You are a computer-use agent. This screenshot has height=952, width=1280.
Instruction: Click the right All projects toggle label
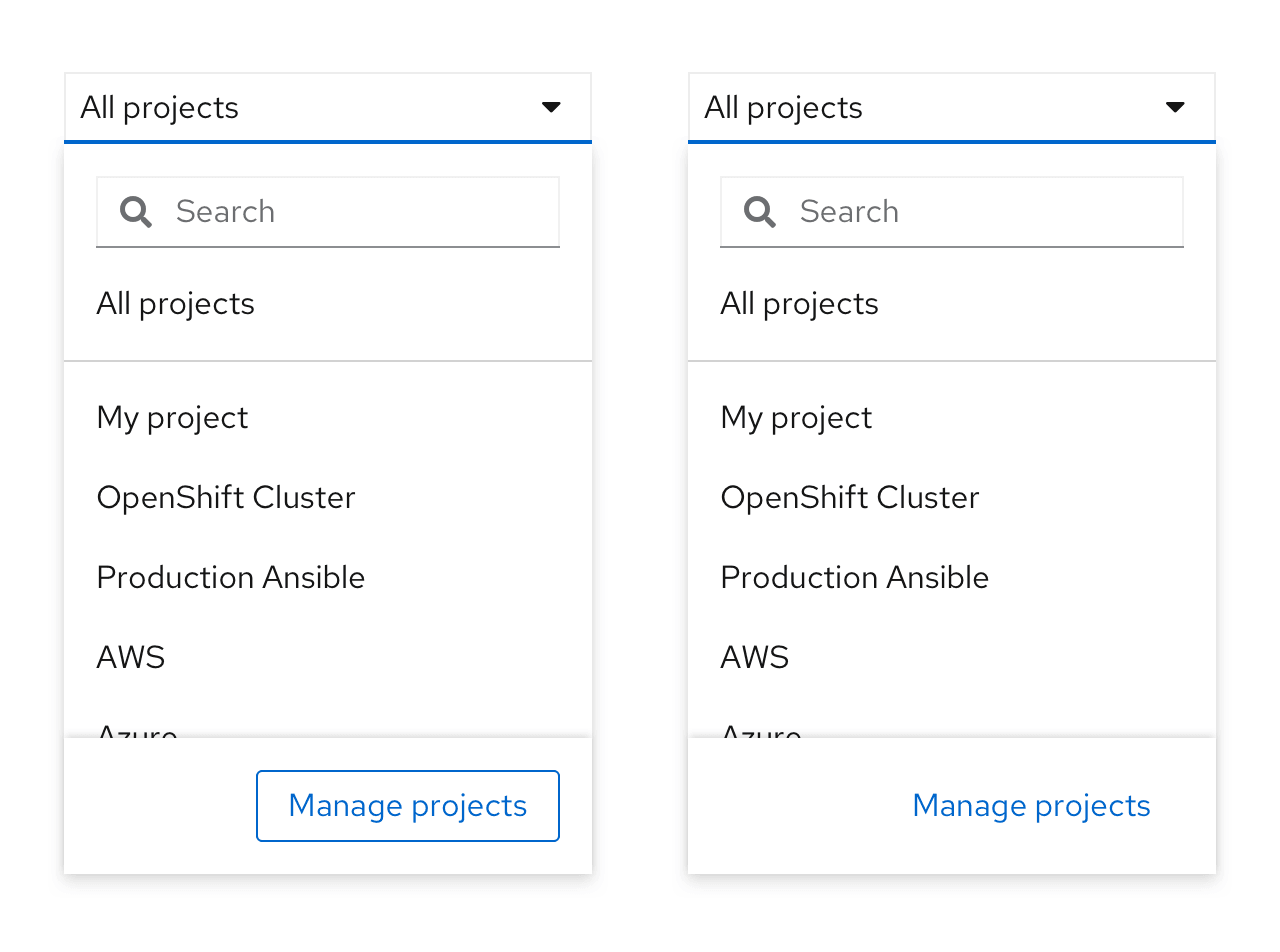784,108
